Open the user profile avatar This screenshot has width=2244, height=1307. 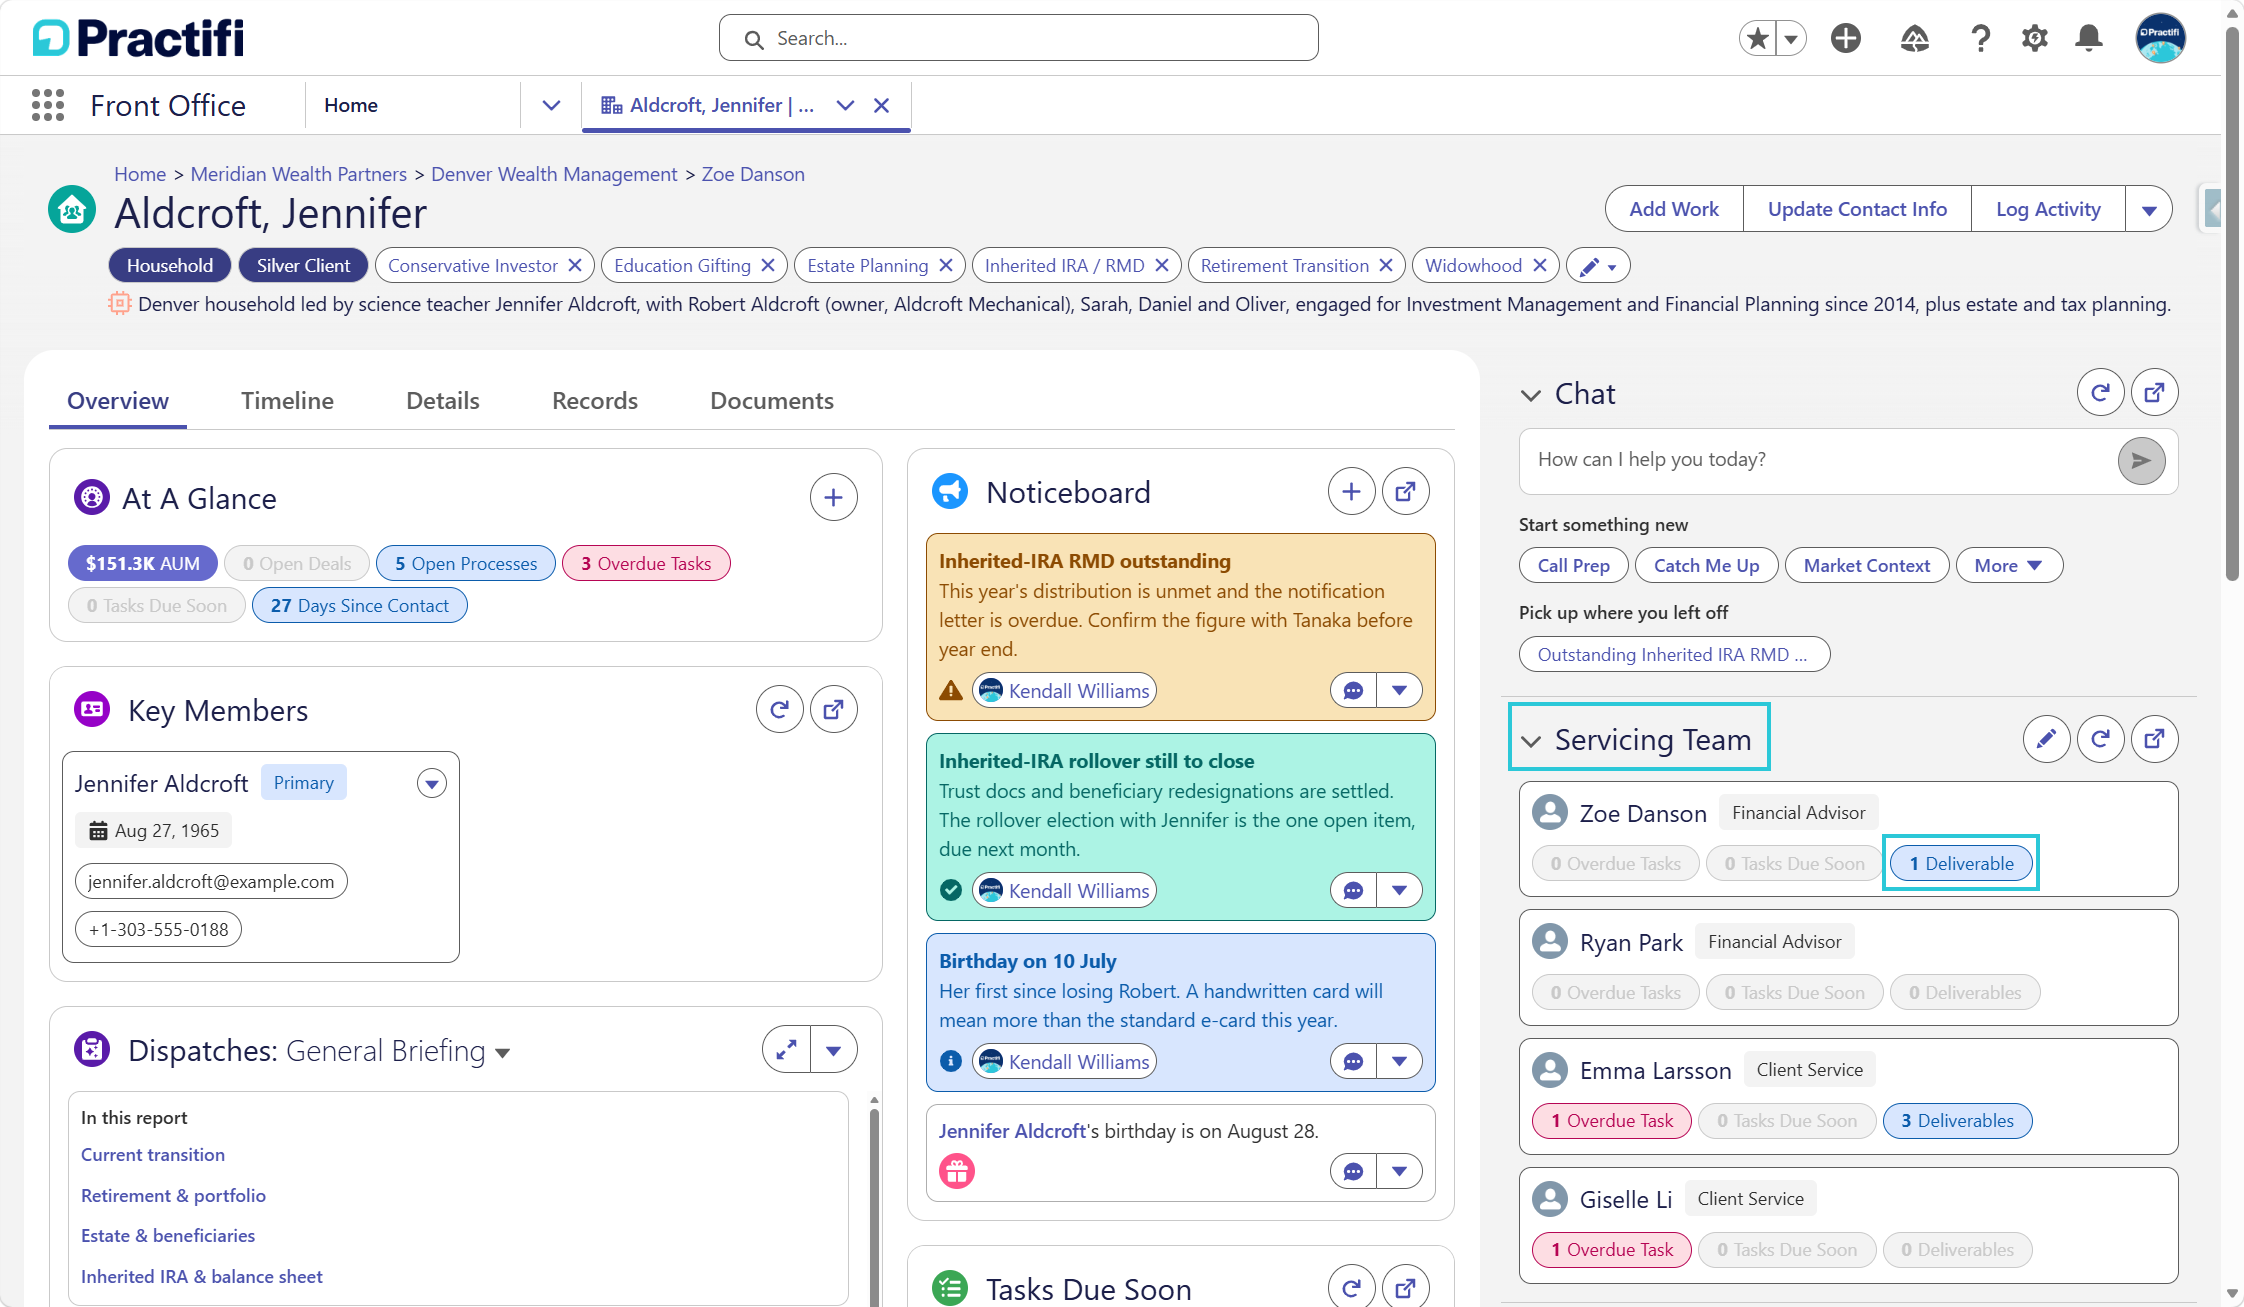click(x=2160, y=39)
